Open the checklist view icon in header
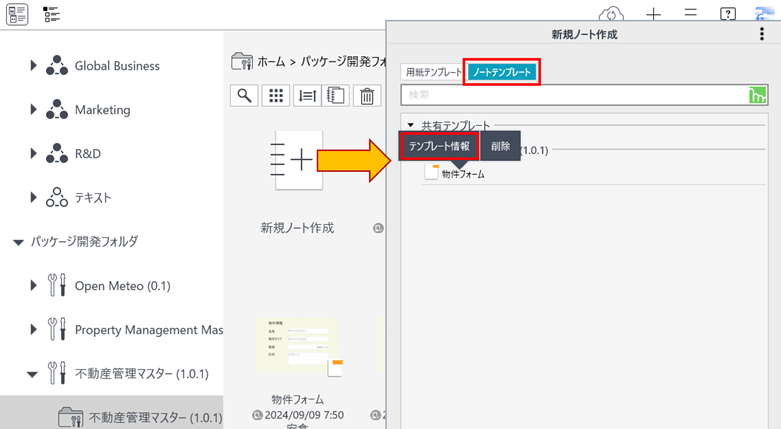Screen dimensions: 781x429 click(51, 14)
